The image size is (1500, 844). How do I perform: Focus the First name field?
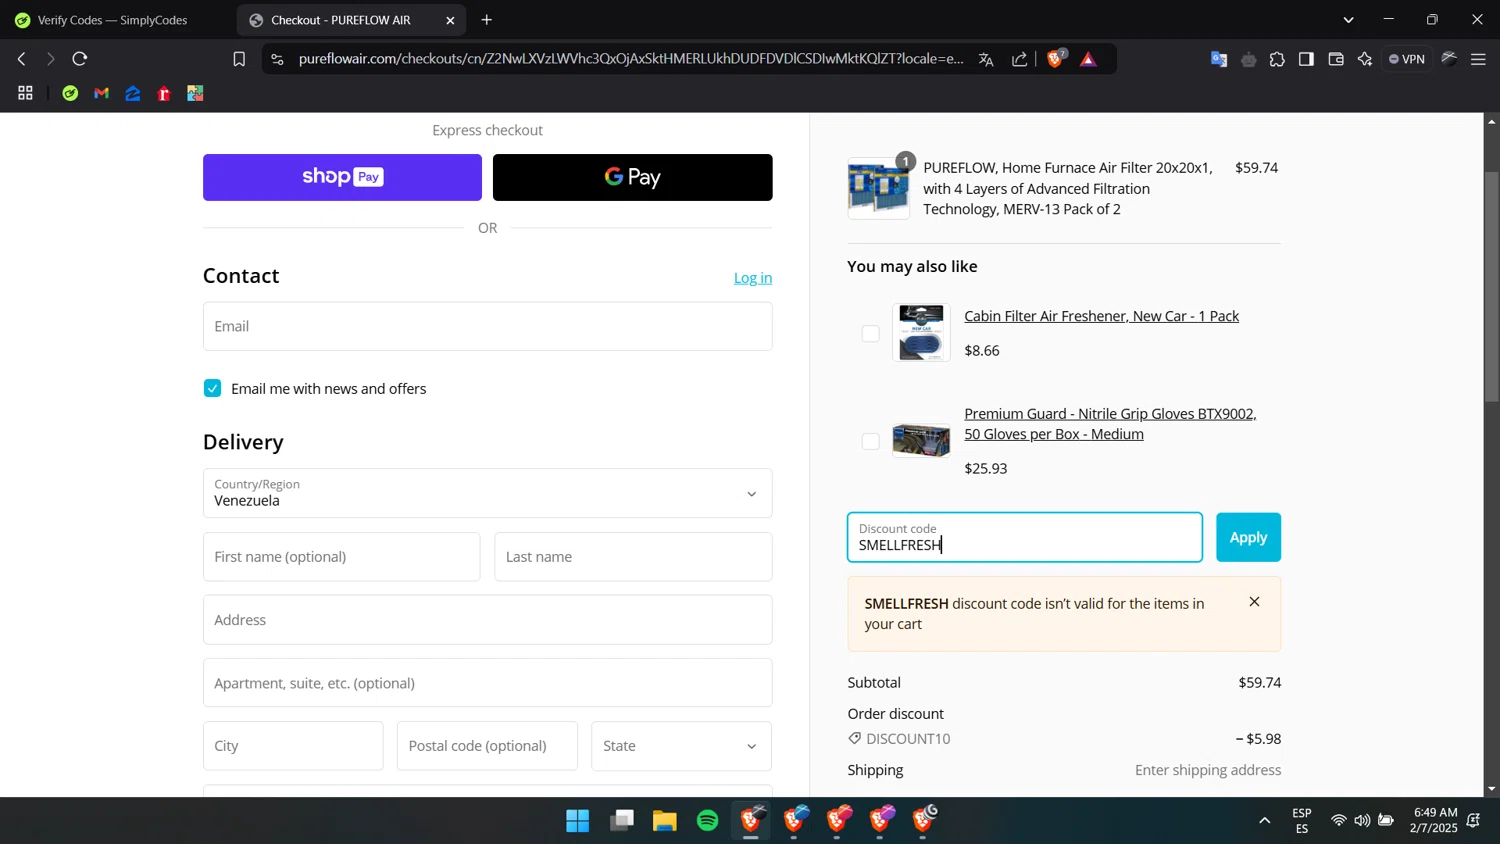pos(341,557)
